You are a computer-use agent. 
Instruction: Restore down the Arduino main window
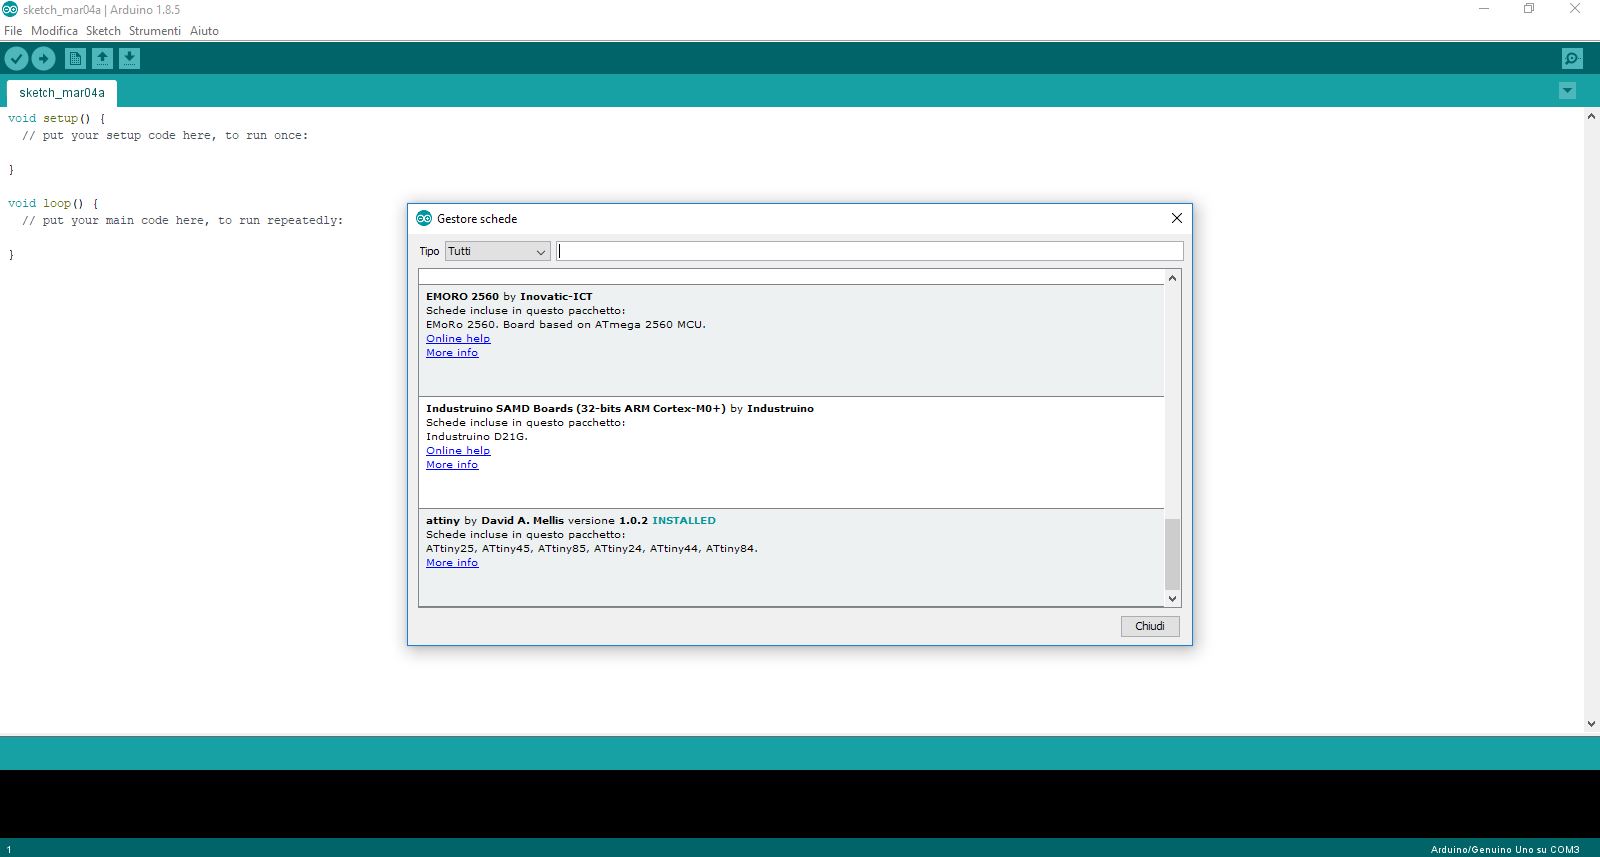tap(1529, 9)
